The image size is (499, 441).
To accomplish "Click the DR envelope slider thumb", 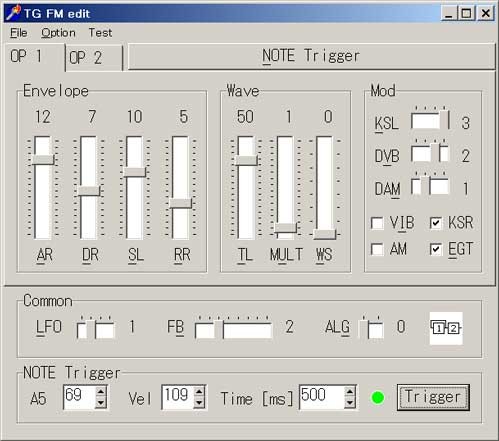I will point(89,191).
